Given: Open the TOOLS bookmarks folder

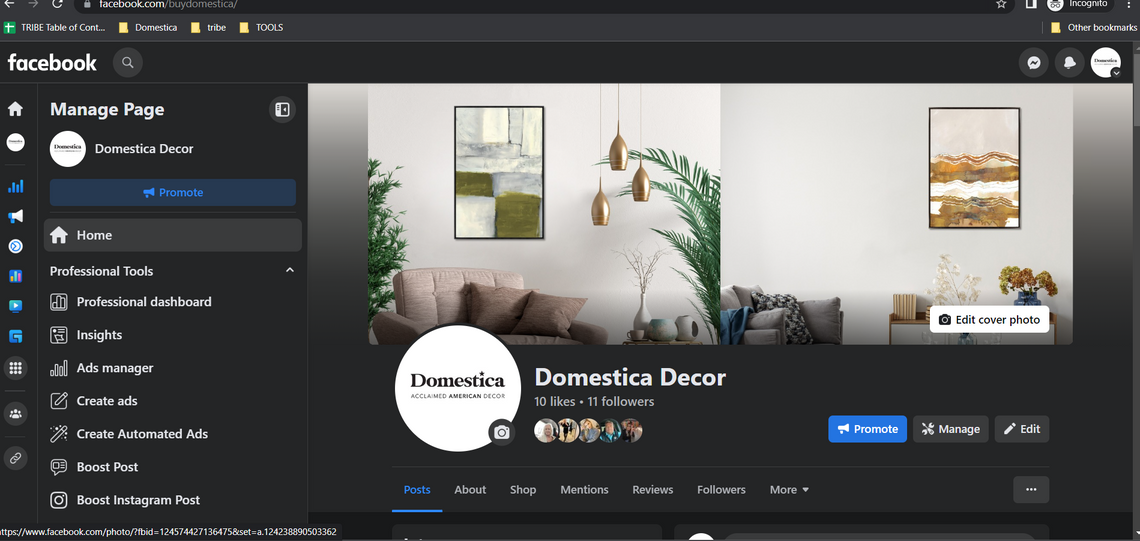Looking at the screenshot, I should point(260,28).
